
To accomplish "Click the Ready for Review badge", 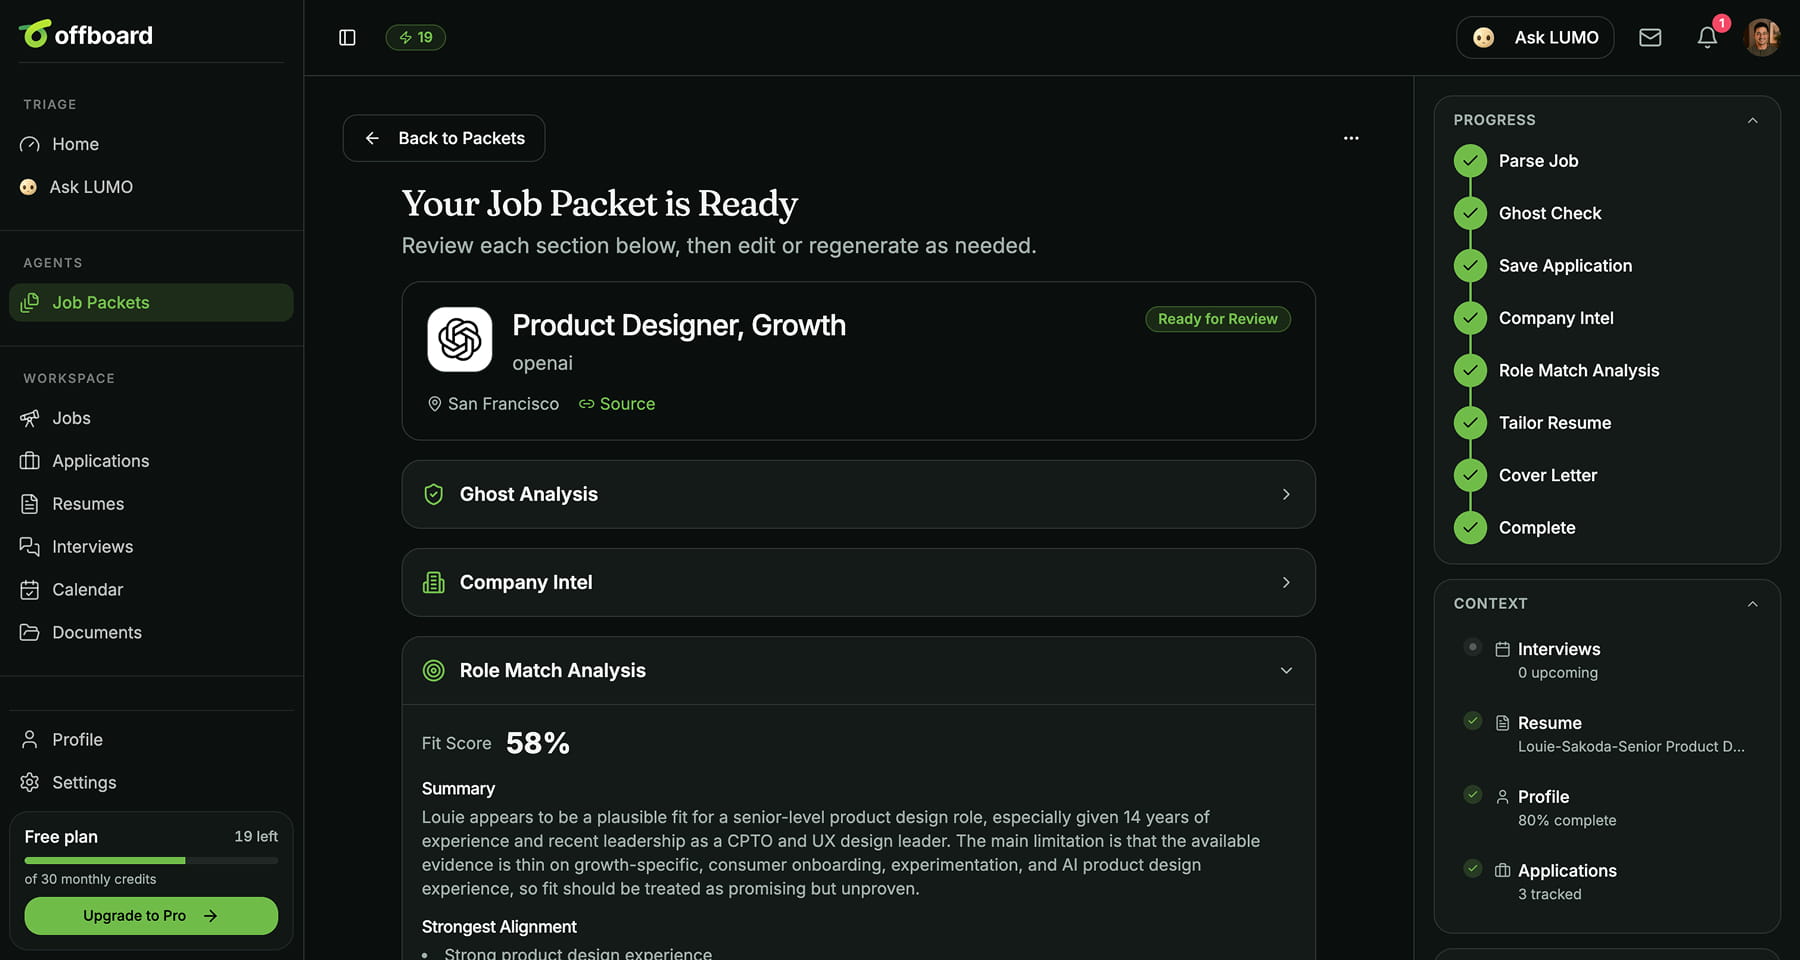I will (1218, 319).
